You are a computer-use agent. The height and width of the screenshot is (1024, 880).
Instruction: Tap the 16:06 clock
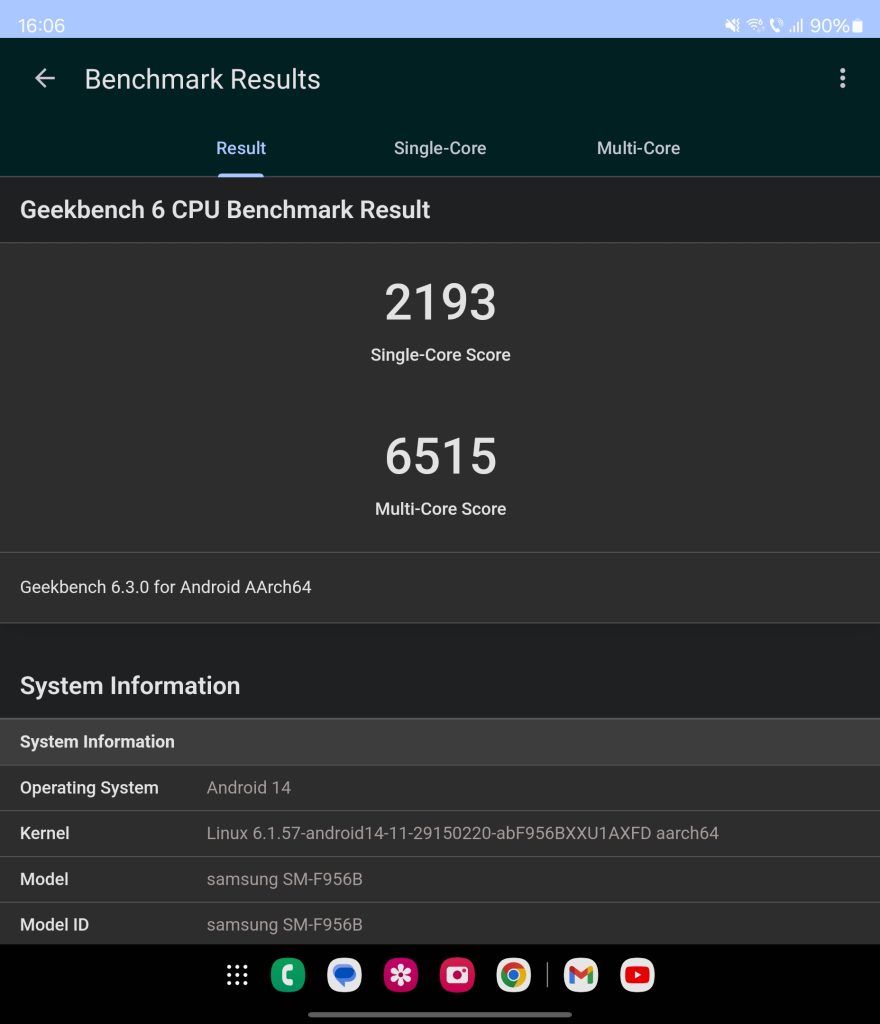point(41,25)
